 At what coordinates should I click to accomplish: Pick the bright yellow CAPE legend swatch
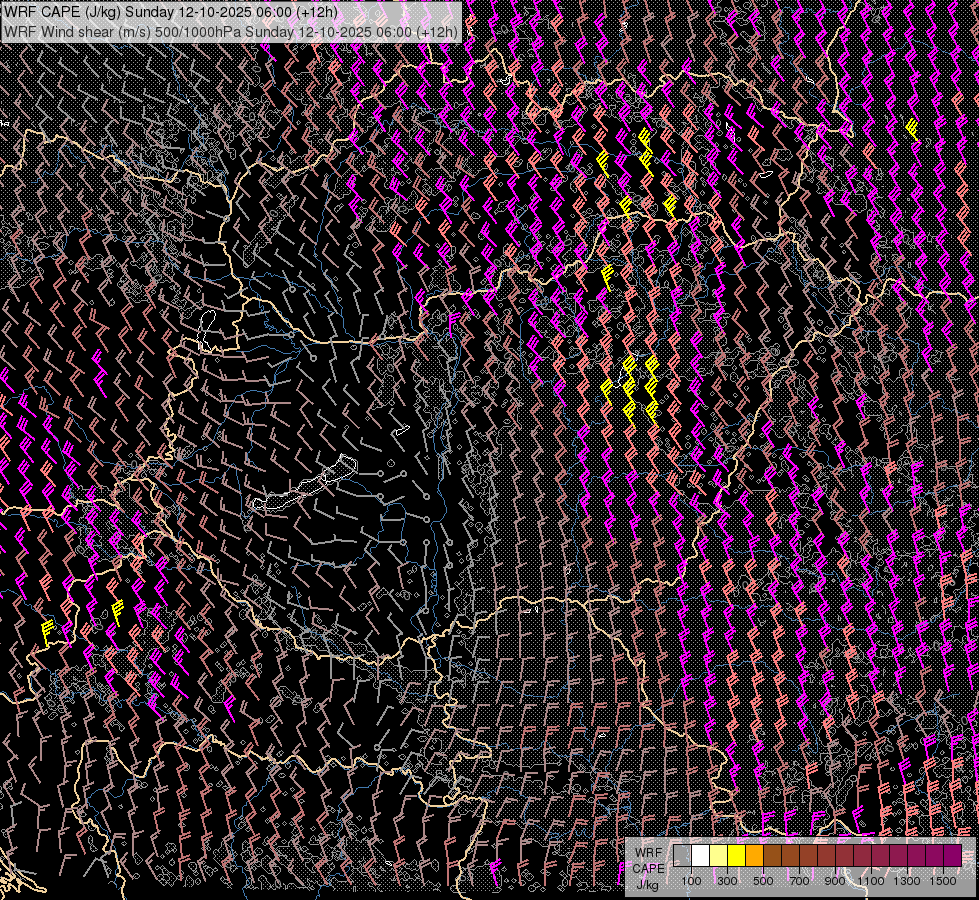pyautogui.click(x=736, y=855)
